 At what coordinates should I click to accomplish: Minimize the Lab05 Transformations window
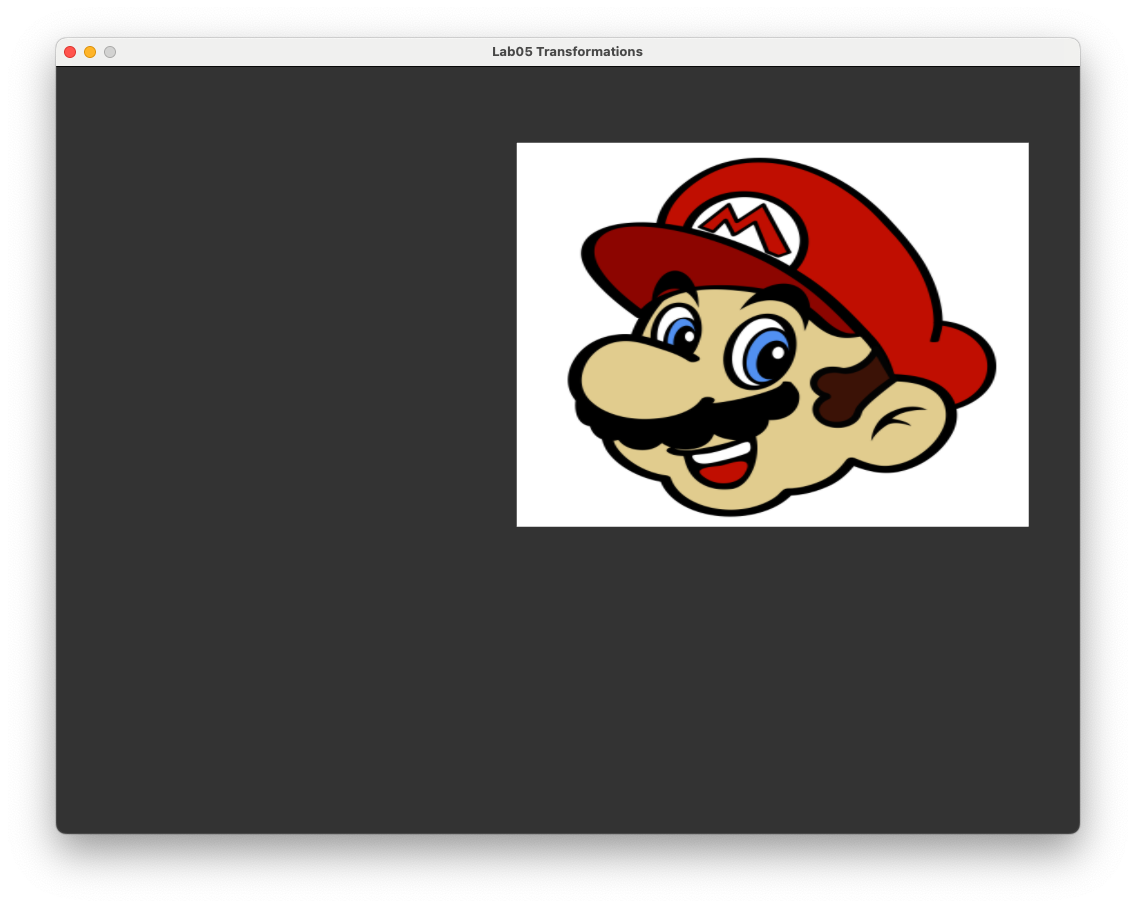[x=90, y=52]
